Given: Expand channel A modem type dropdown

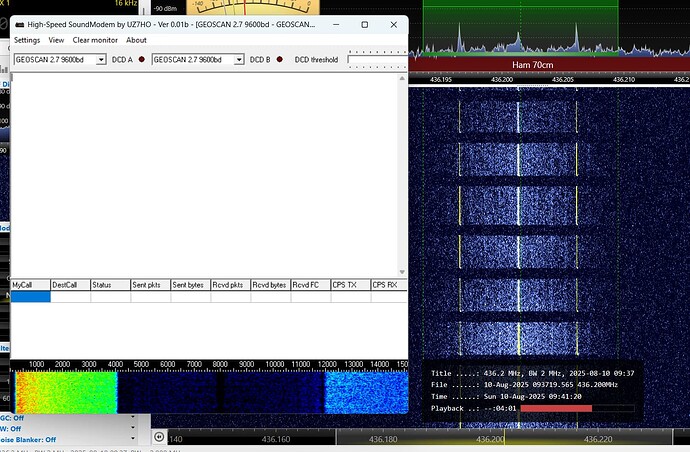Looking at the screenshot, I should click(x=101, y=60).
